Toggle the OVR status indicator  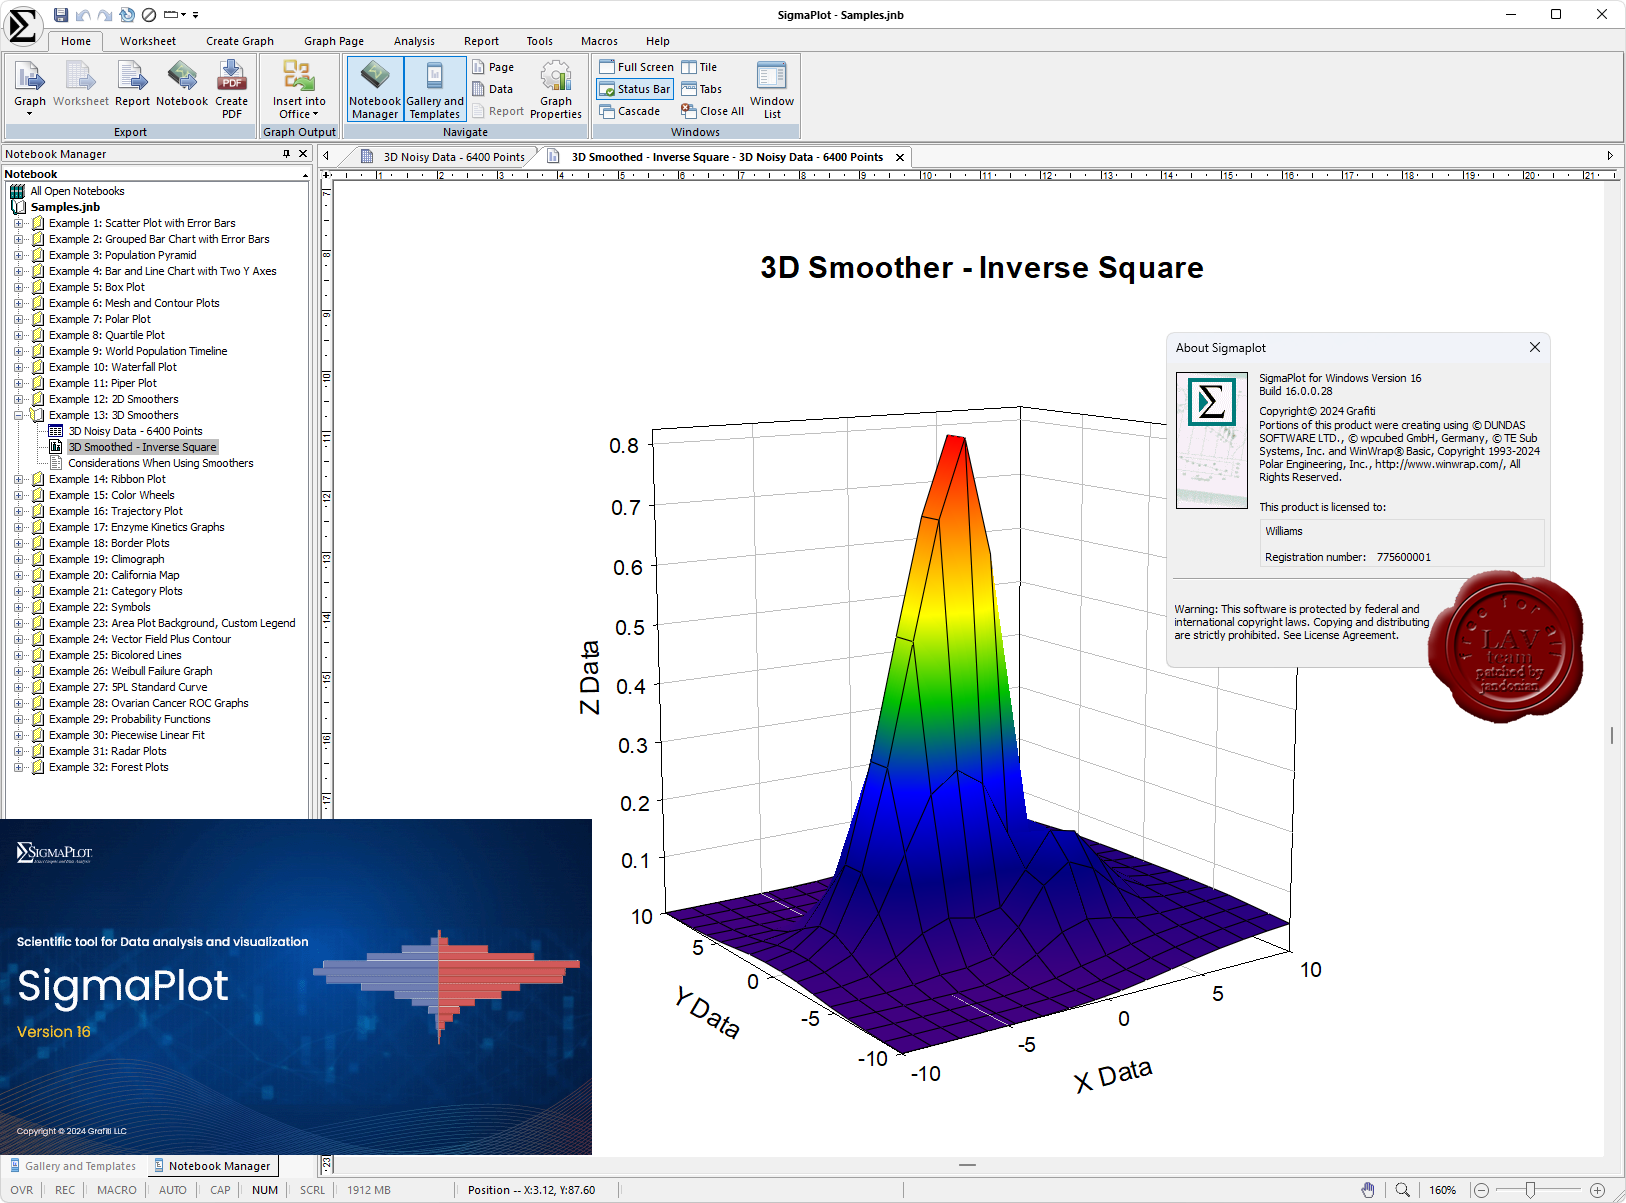pos(22,1190)
